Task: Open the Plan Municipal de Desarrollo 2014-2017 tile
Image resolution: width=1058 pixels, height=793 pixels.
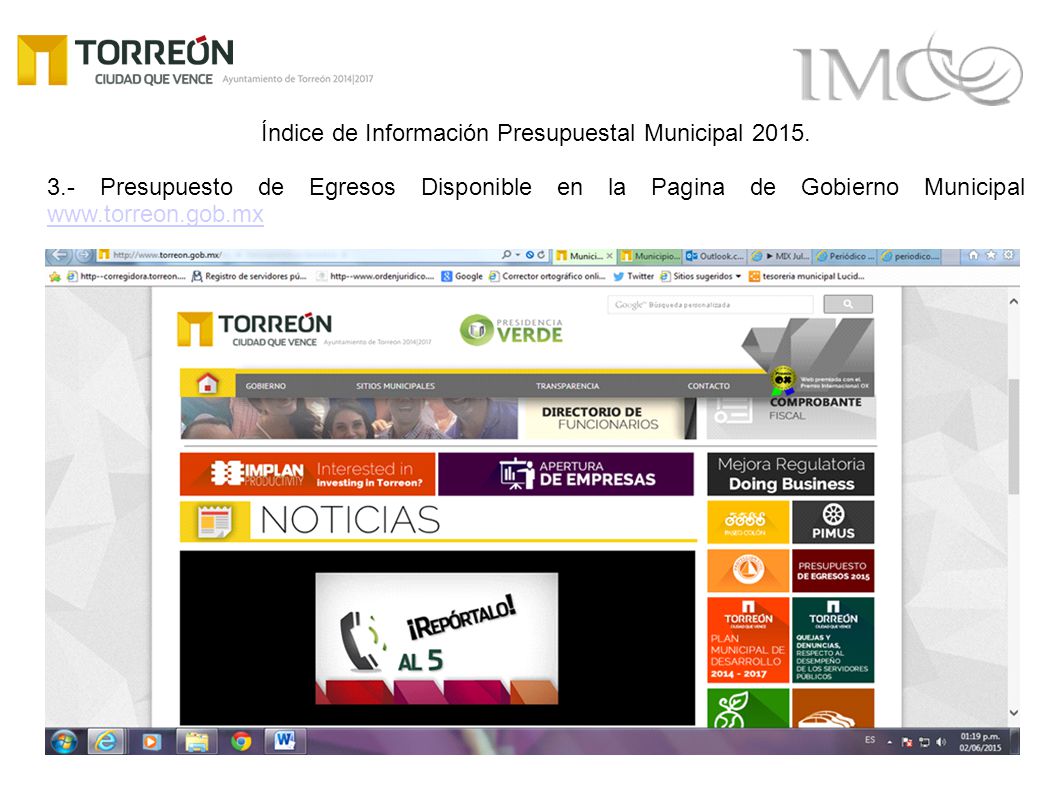Action: point(748,640)
